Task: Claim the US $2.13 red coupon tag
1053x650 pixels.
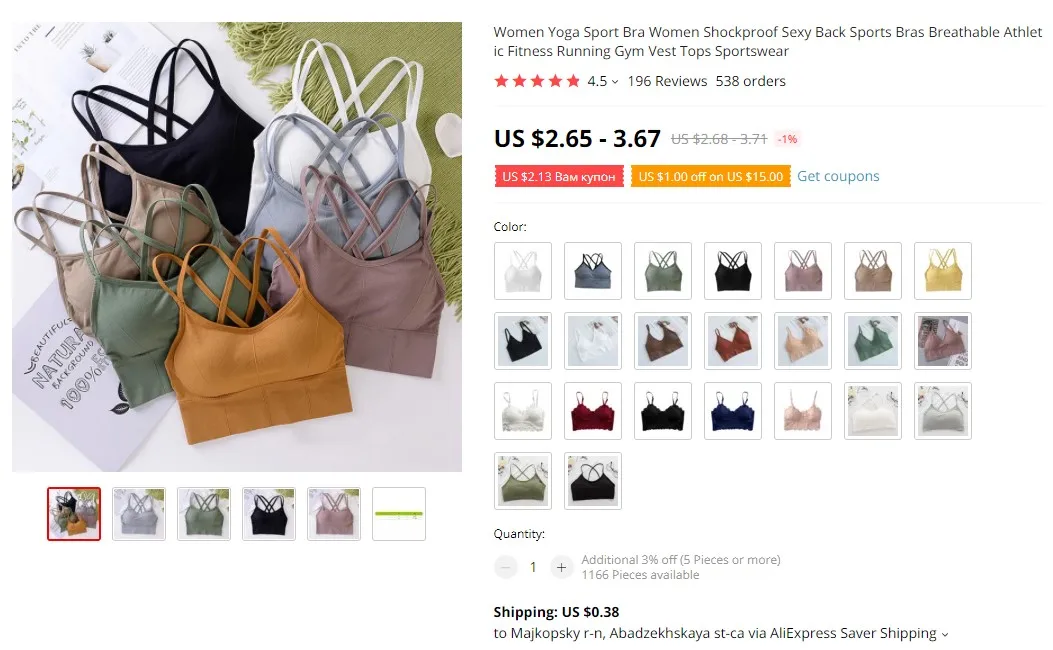Action: [559, 177]
